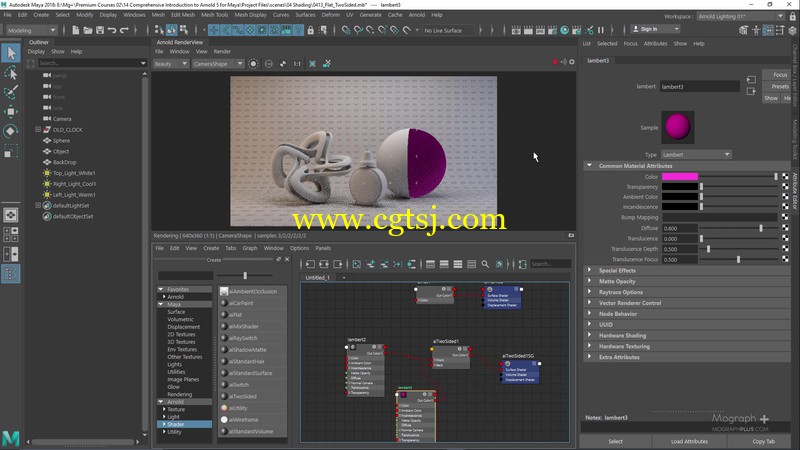Click the Hypershade frame-all icon

coord(357,264)
